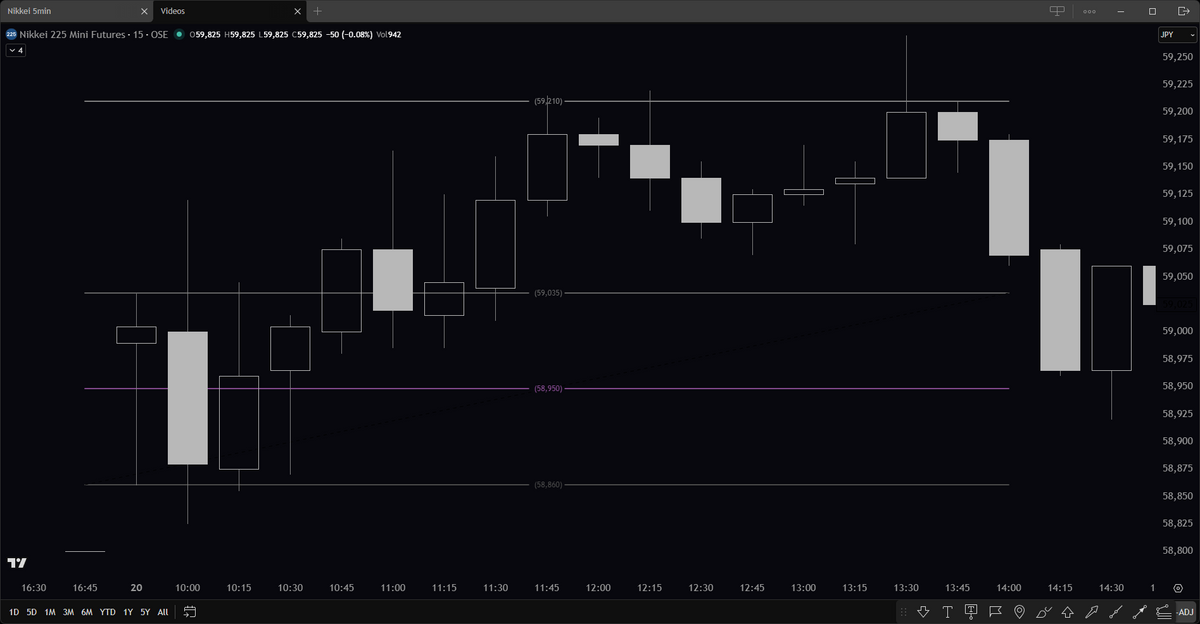
Task: Select the trend line tool
Action: [1116, 612]
